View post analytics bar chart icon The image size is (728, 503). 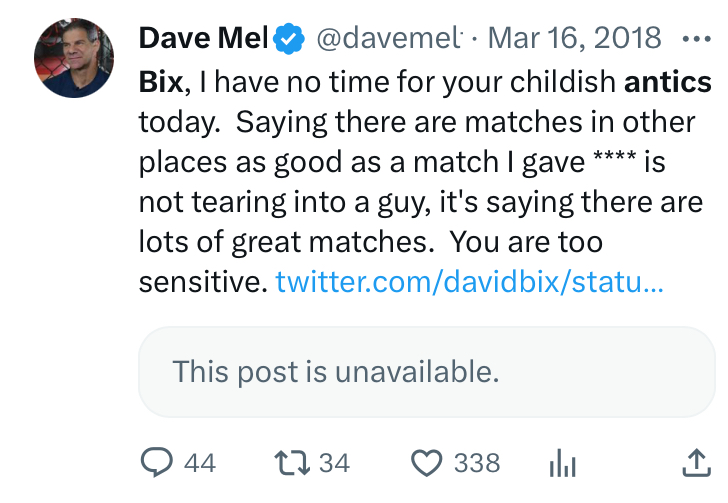tap(563, 463)
